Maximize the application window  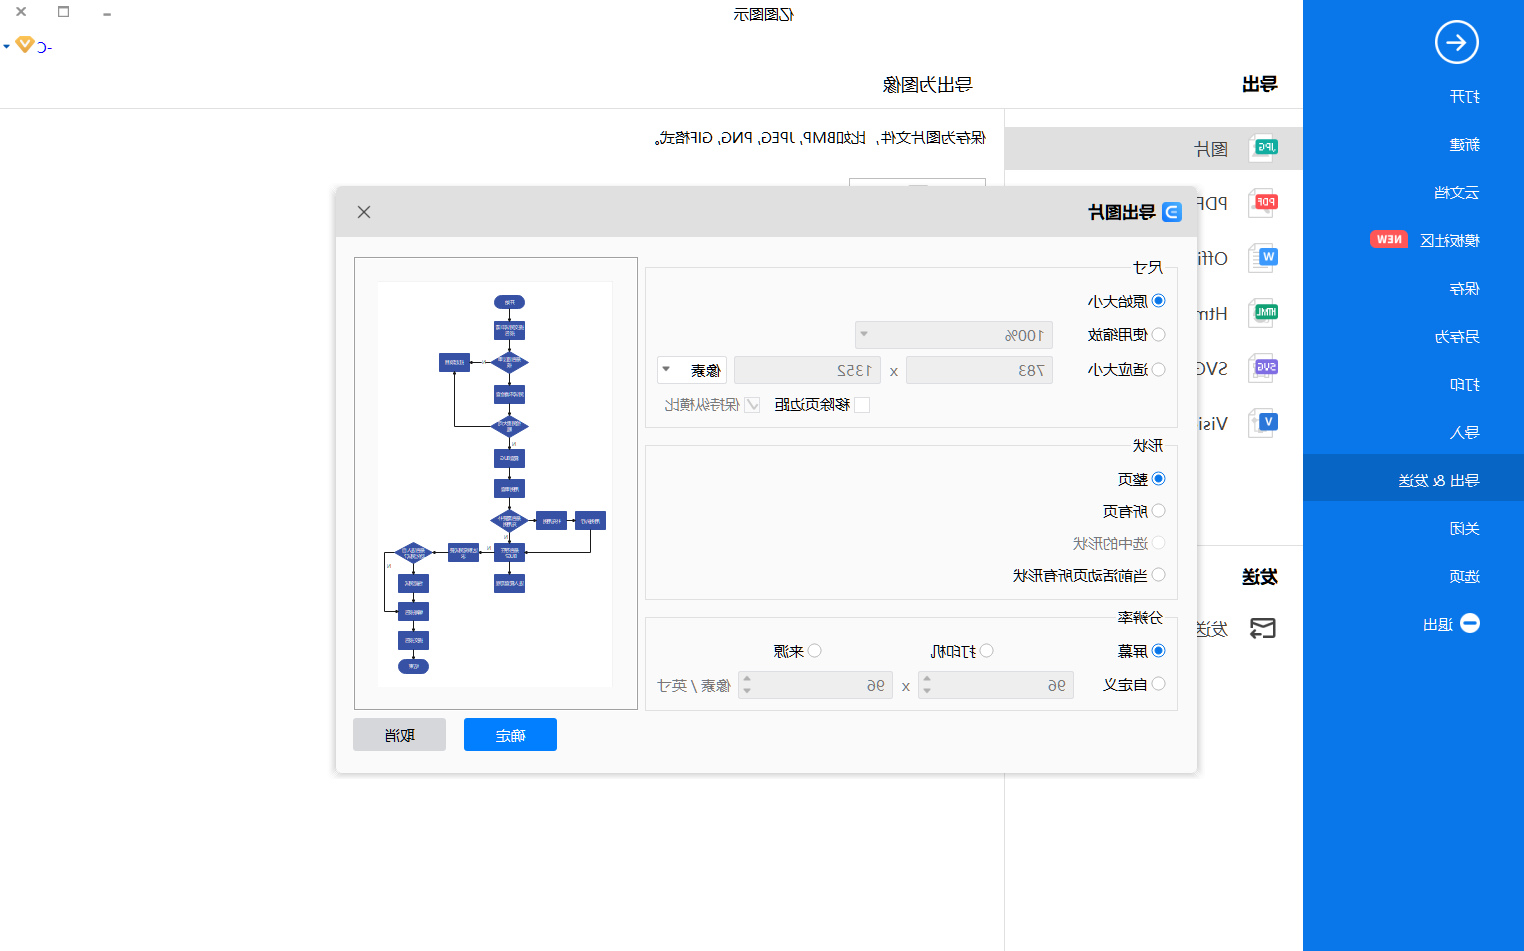pyautogui.click(x=64, y=12)
